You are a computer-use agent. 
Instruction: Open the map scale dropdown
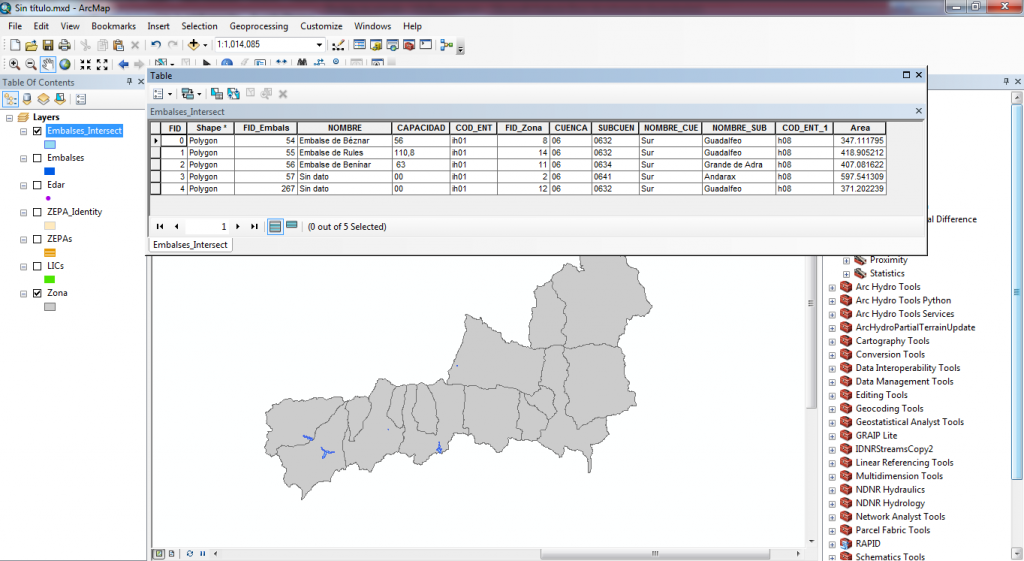coord(320,45)
